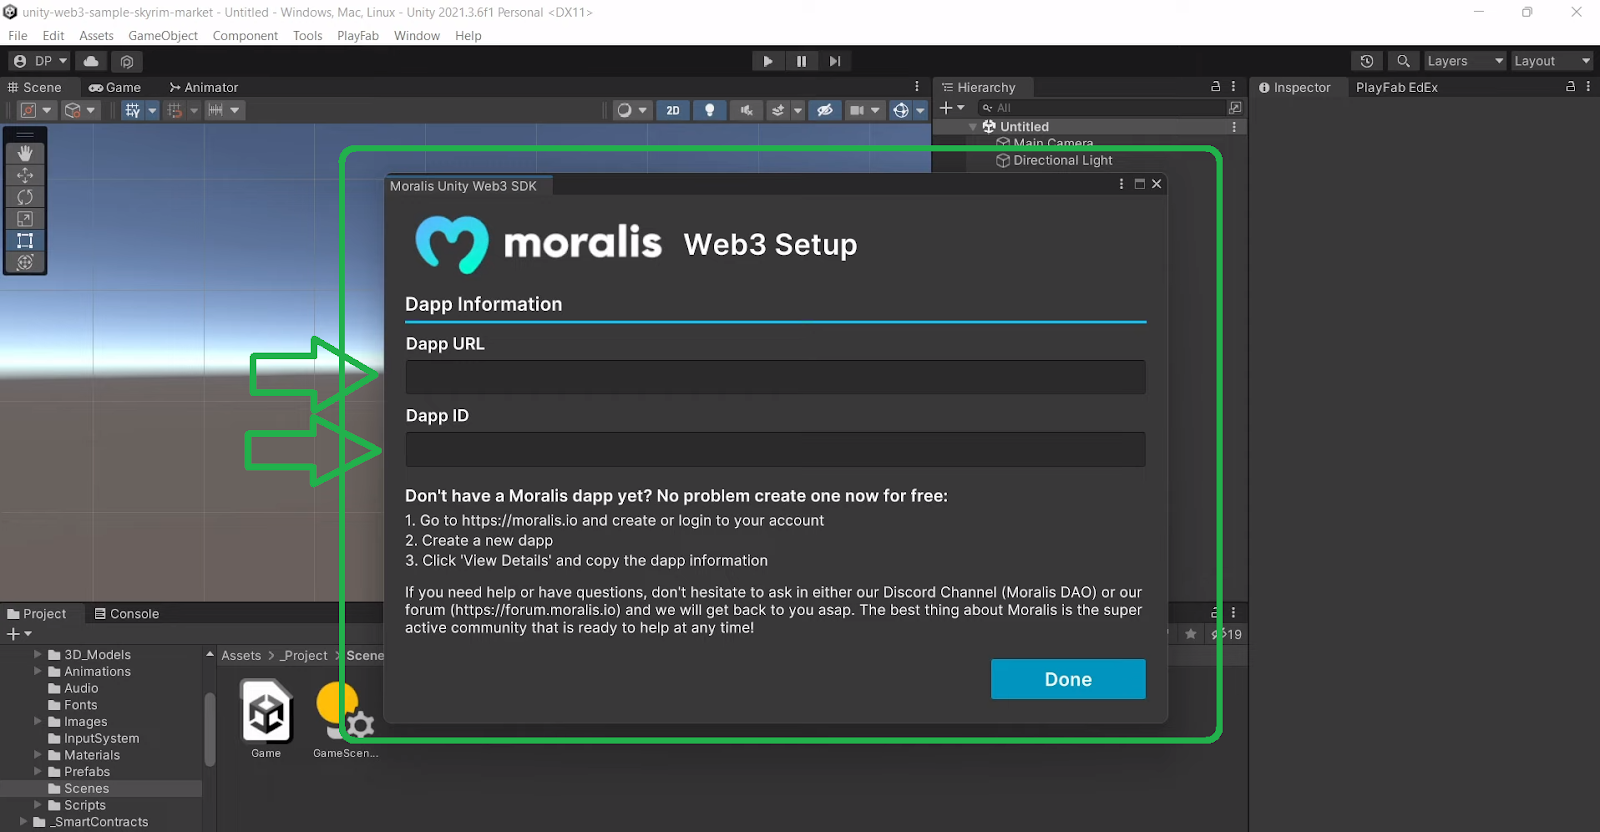The height and width of the screenshot is (832, 1600).
Task: Open the PlayFab menu
Action: point(358,35)
